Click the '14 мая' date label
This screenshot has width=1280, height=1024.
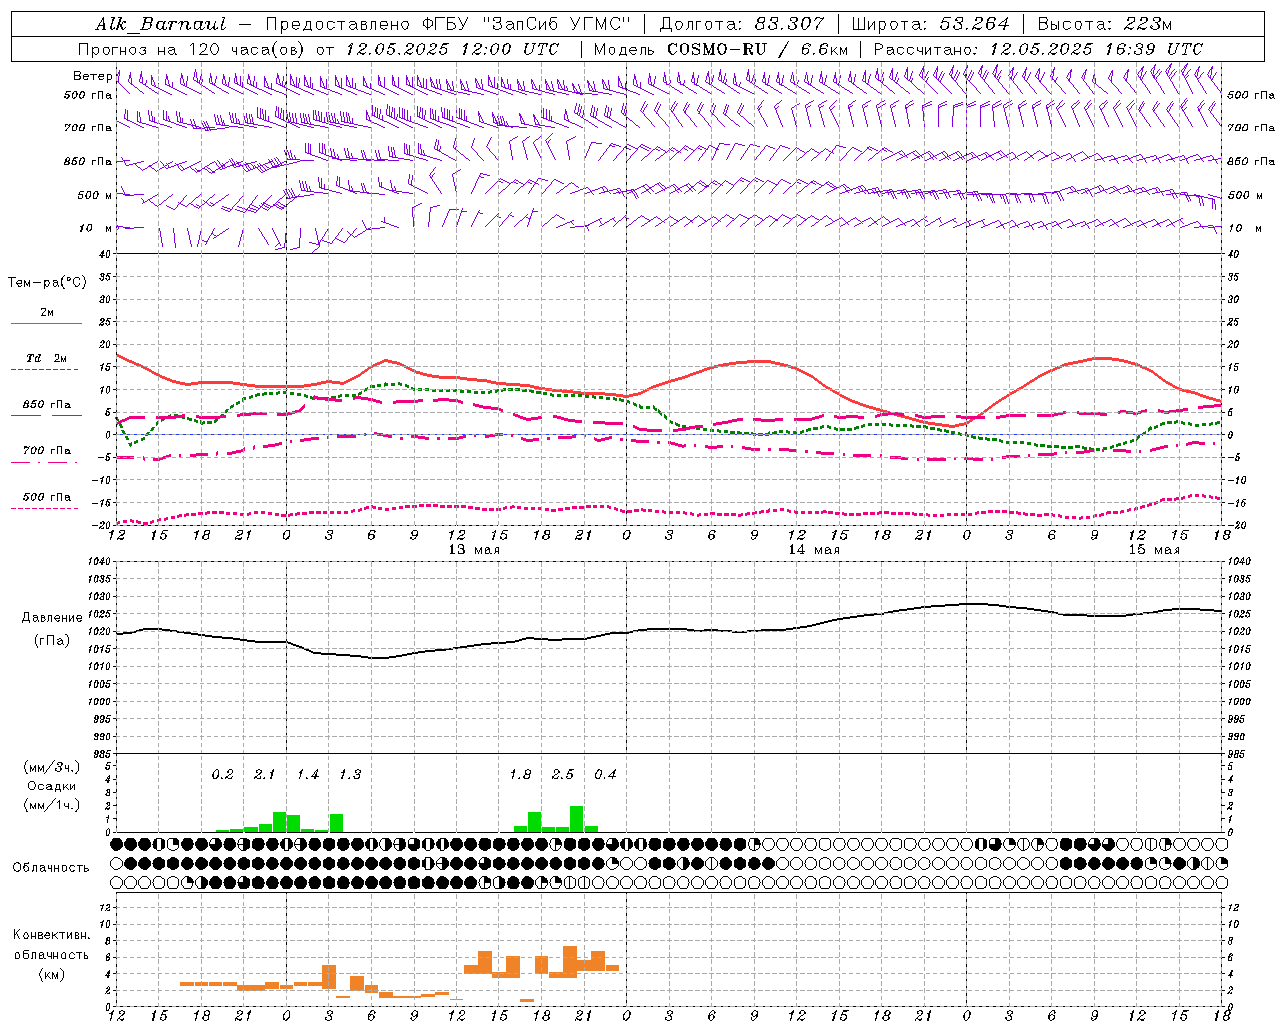tap(814, 550)
